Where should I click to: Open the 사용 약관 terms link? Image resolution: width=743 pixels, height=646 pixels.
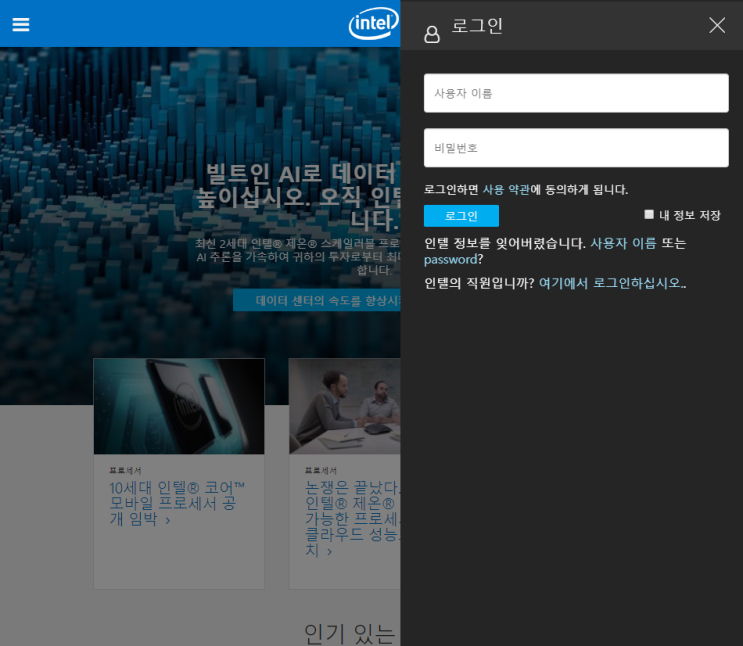click(x=506, y=190)
